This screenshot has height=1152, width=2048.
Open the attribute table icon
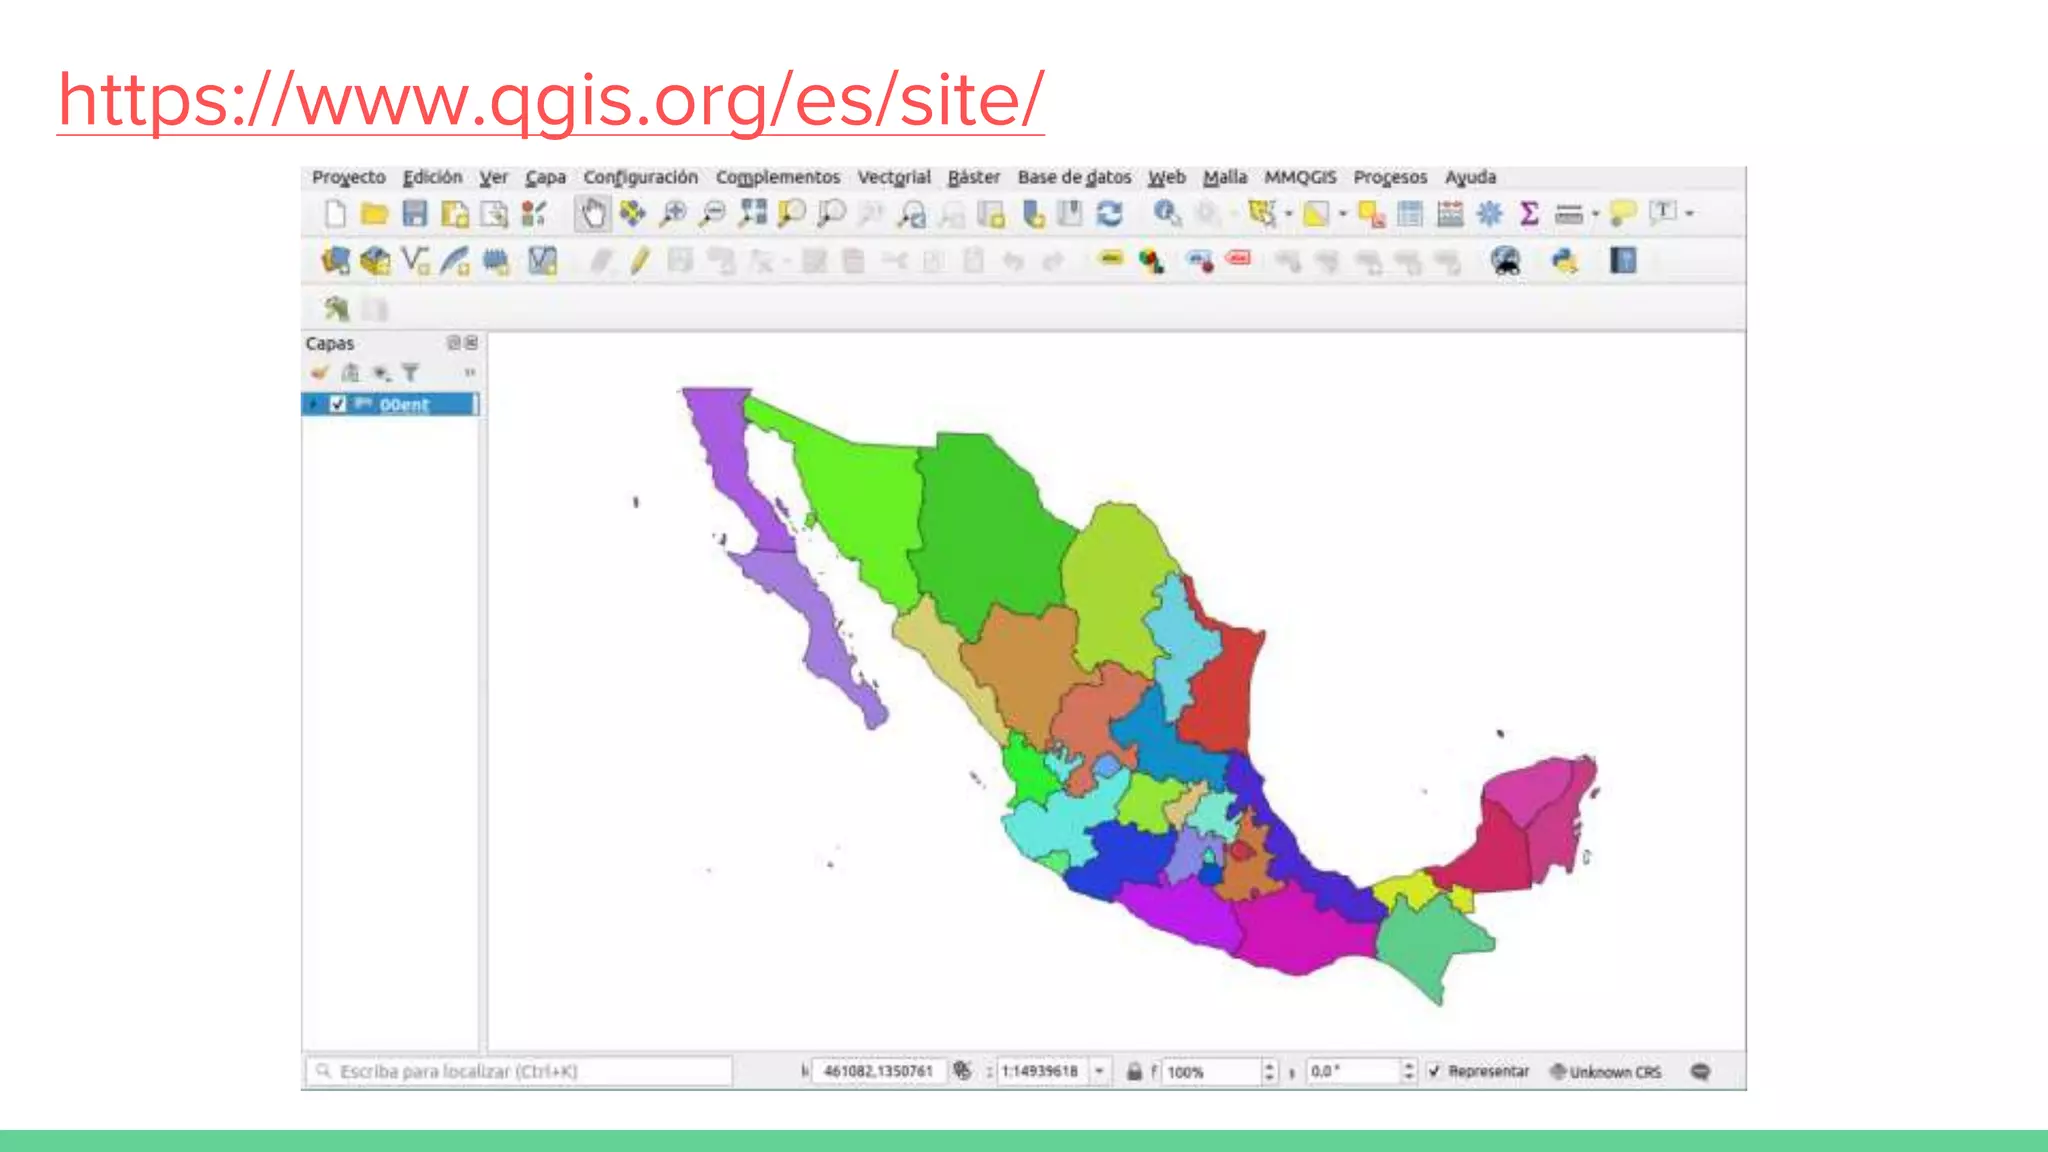1410,213
